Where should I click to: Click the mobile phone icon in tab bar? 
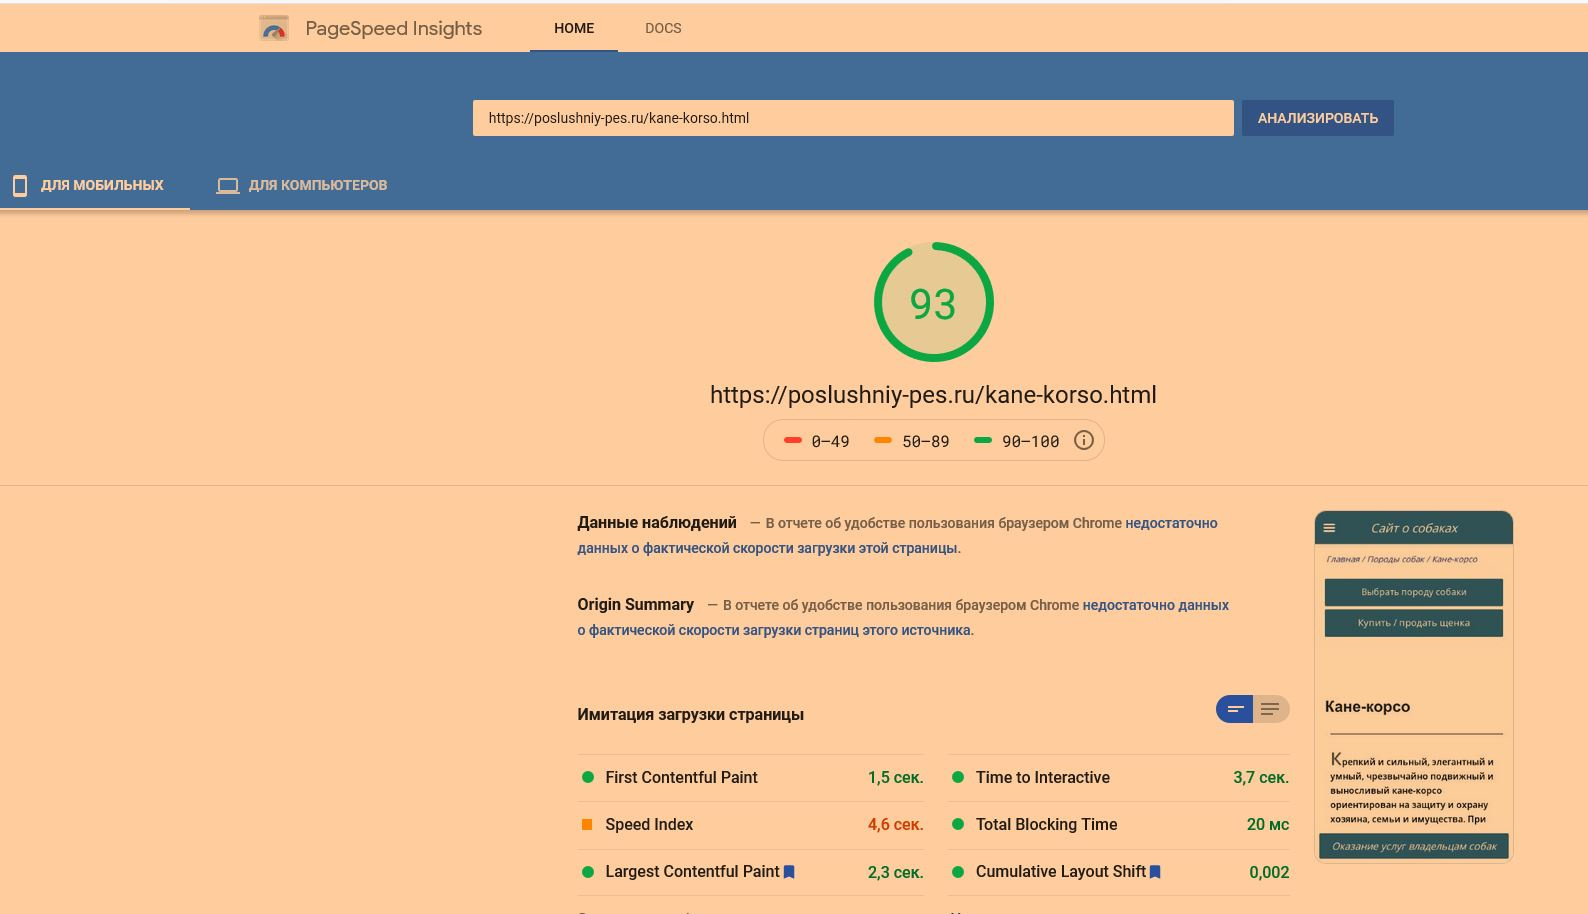click(x=20, y=185)
